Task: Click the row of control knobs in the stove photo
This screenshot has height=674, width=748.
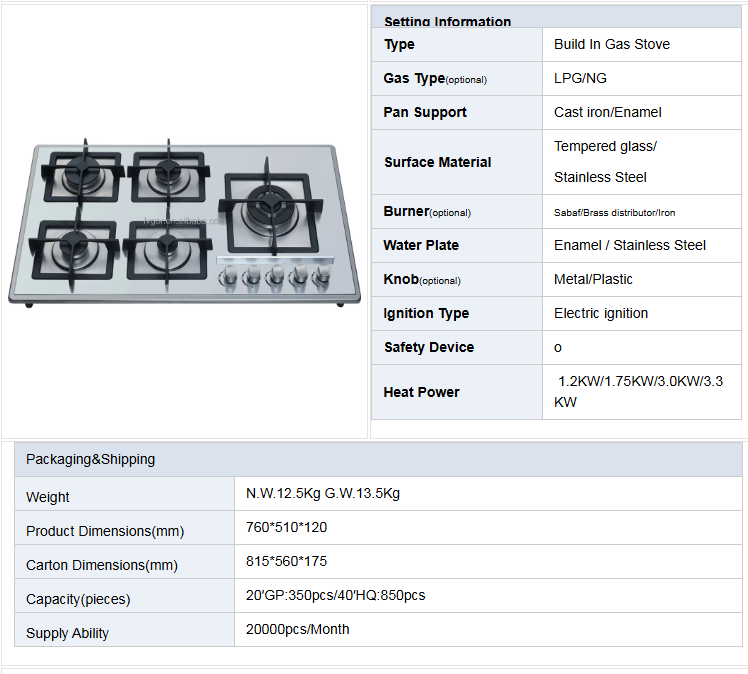Action: pyautogui.click(x=272, y=275)
